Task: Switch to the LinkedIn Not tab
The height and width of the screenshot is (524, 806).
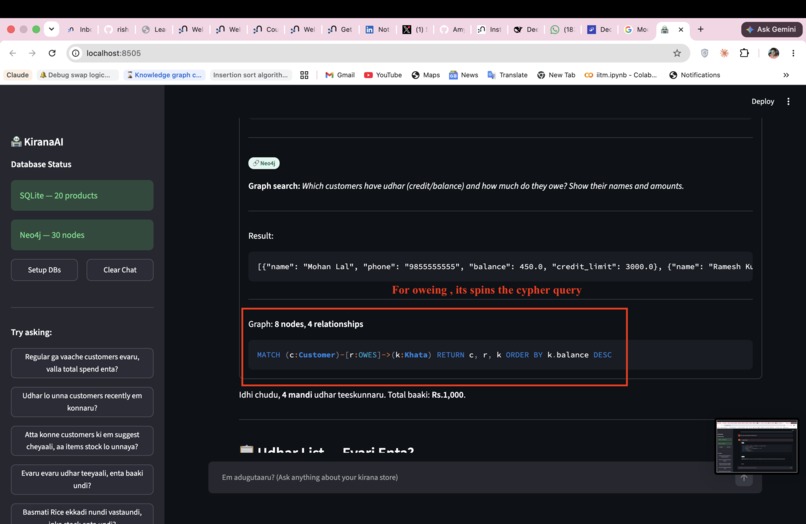Action: (377, 30)
